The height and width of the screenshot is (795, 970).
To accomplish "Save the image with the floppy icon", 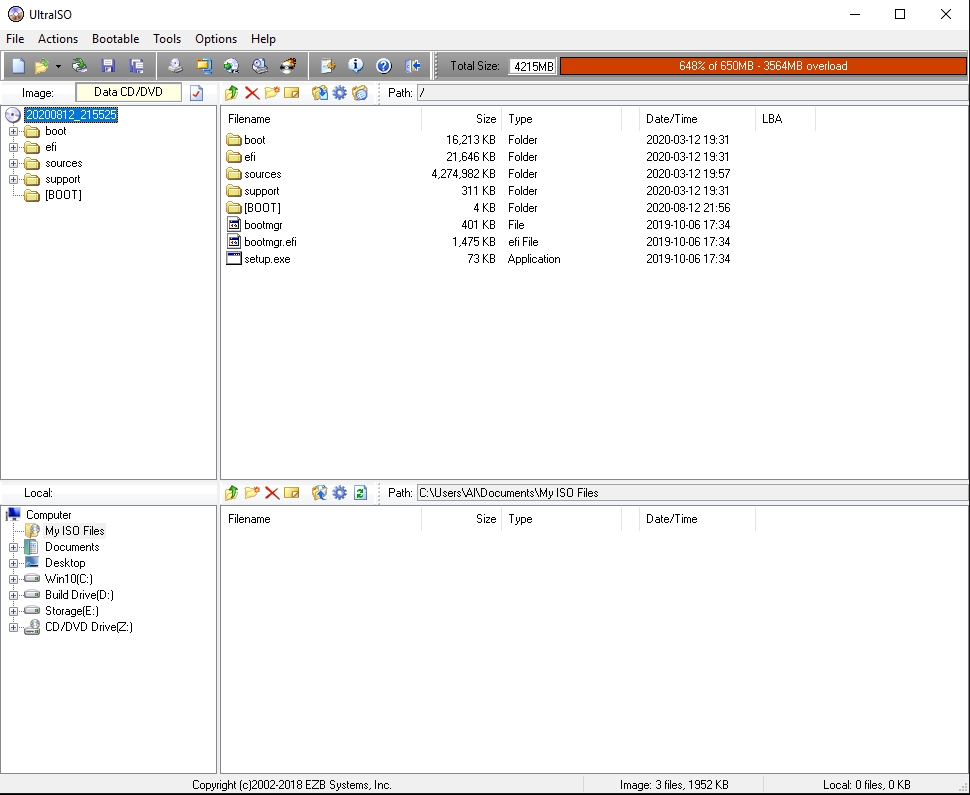I will pos(108,66).
